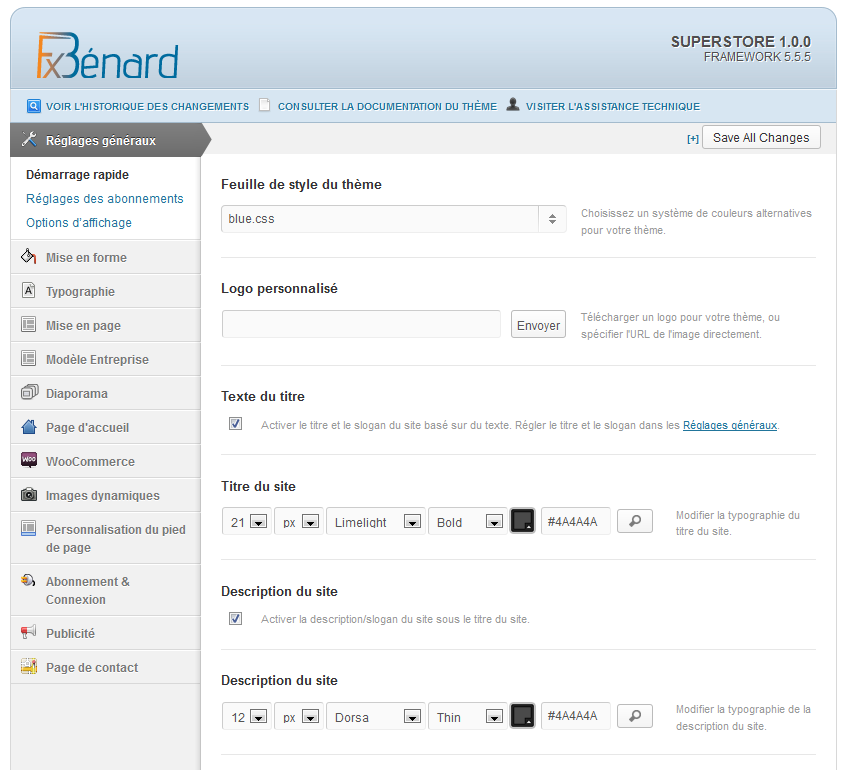Click the Diaporama slides icon
The height and width of the screenshot is (770, 845).
coord(29,393)
